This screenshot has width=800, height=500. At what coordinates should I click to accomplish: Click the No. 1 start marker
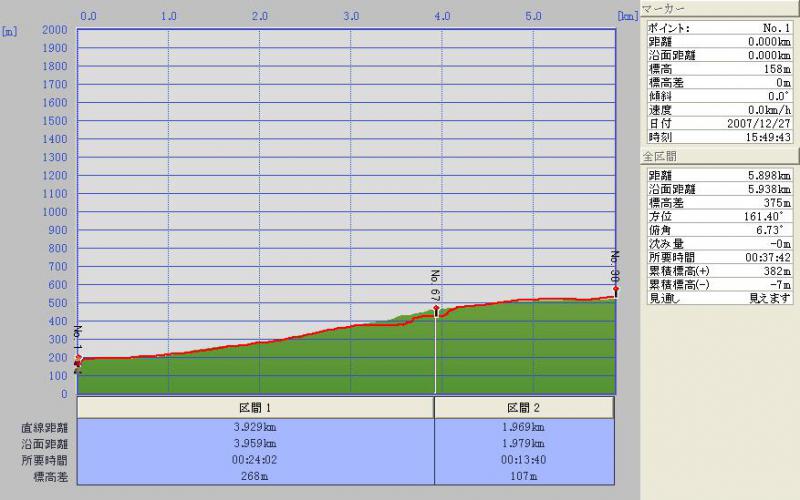(x=78, y=361)
